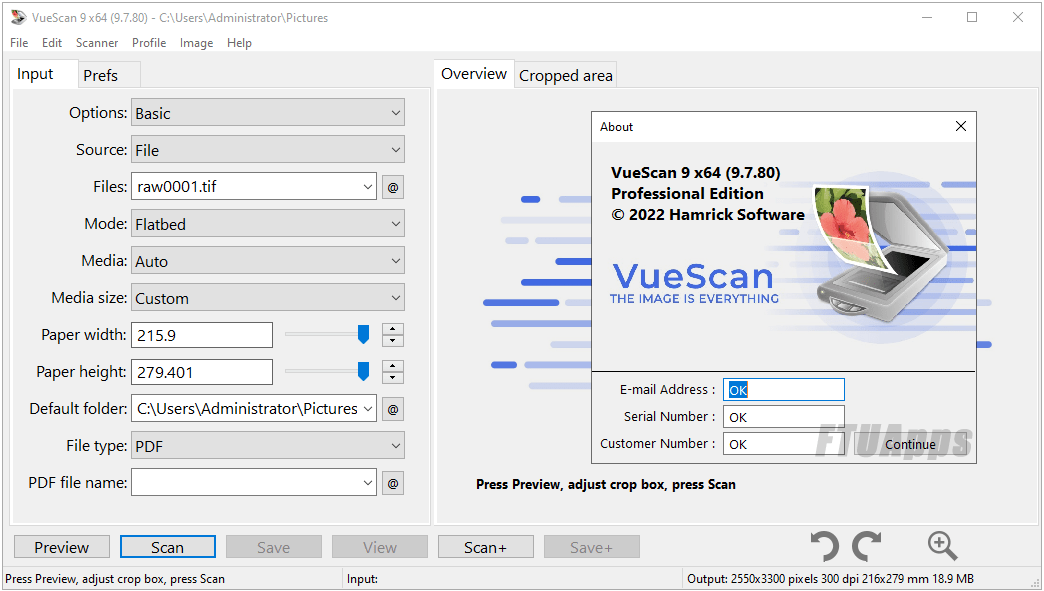
Task: Open the Edit menu
Action: pos(52,43)
